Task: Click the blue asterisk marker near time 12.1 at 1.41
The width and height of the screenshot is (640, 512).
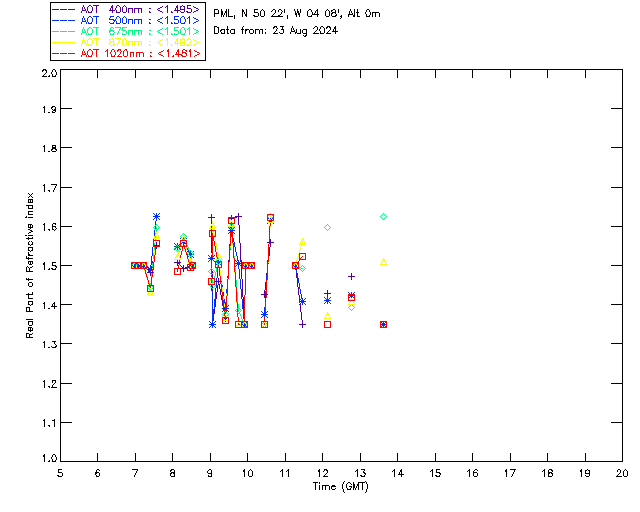Action: pos(327,301)
